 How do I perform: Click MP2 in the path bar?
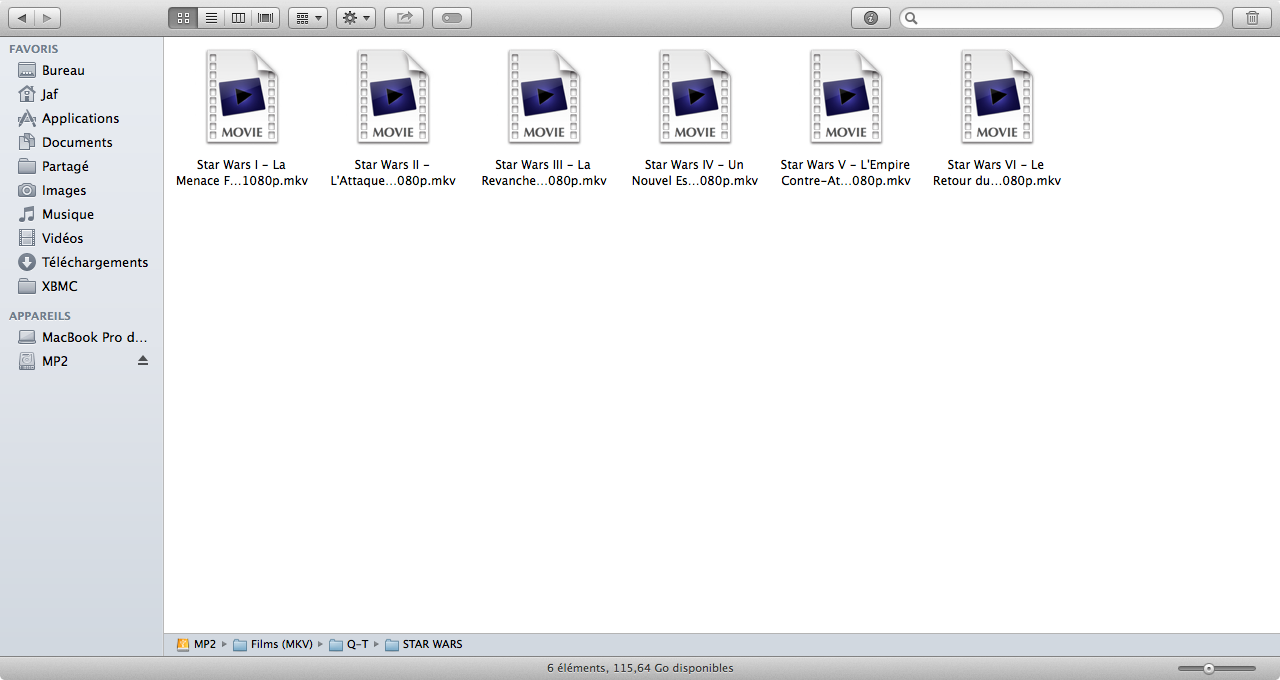pos(196,644)
